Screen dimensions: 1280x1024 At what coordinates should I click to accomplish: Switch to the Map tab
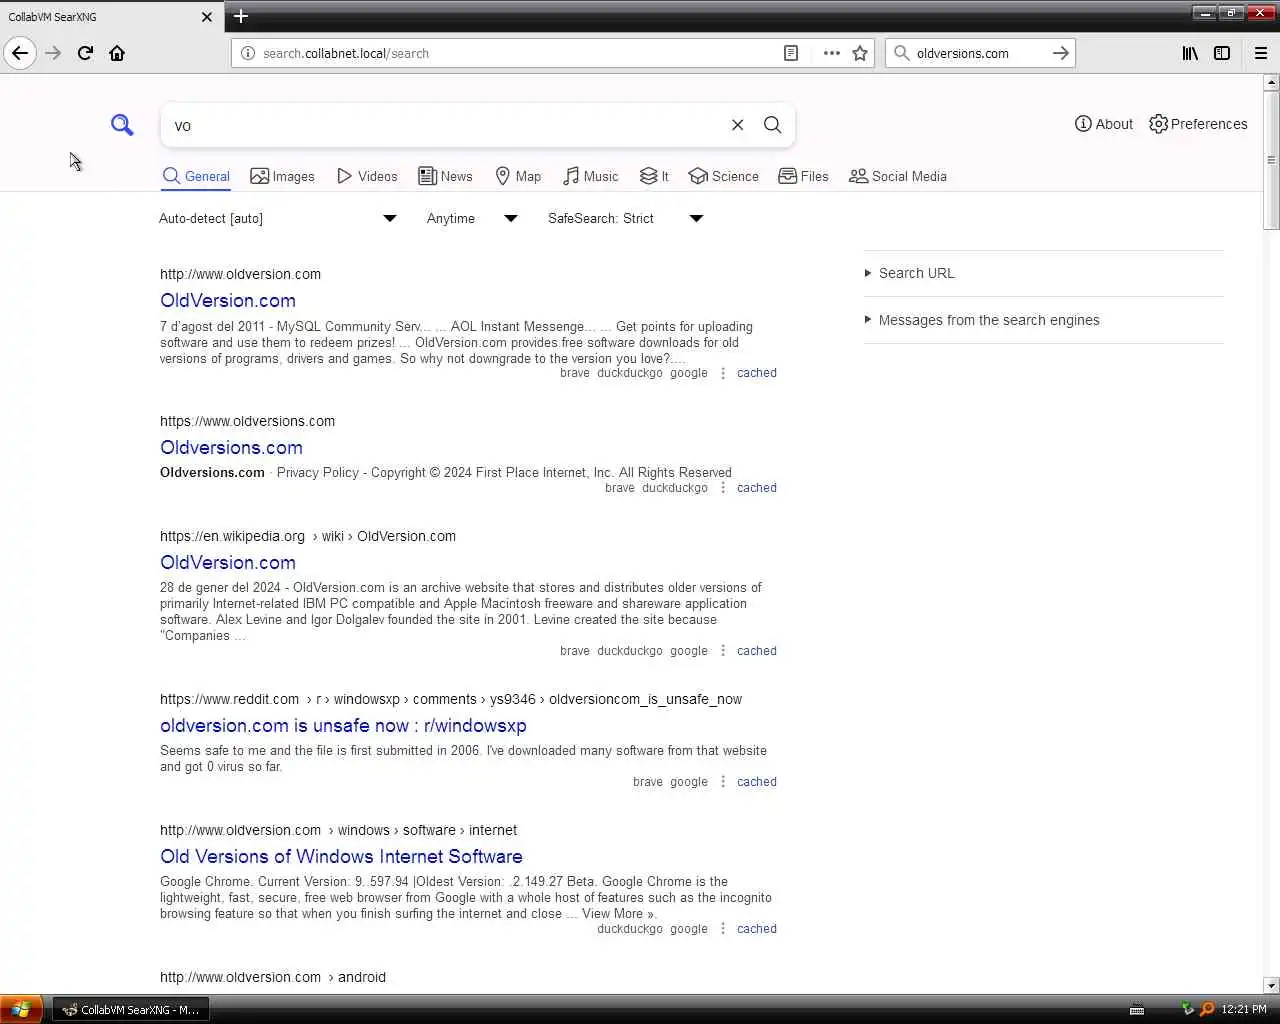(x=518, y=176)
